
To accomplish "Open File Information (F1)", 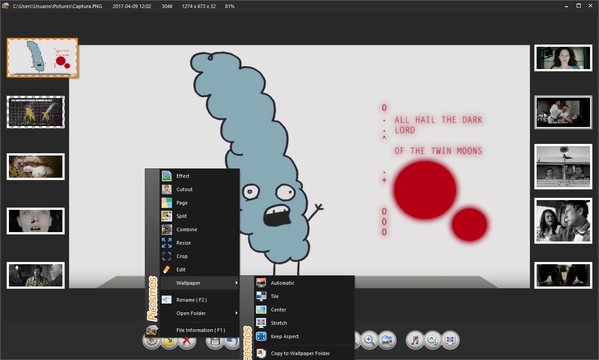I will point(199,330).
